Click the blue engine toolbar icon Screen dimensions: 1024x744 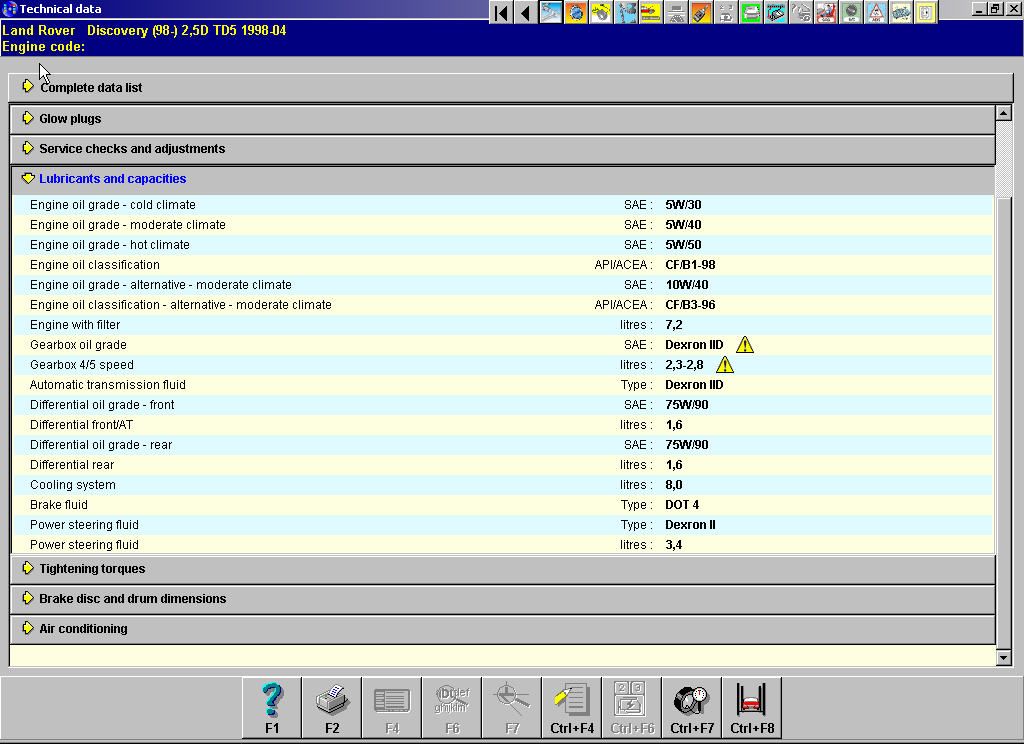click(901, 12)
